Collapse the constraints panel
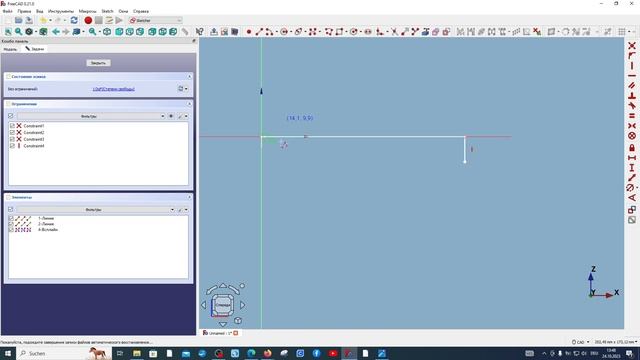This screenshot has width=640, height=360. (189, 104)
